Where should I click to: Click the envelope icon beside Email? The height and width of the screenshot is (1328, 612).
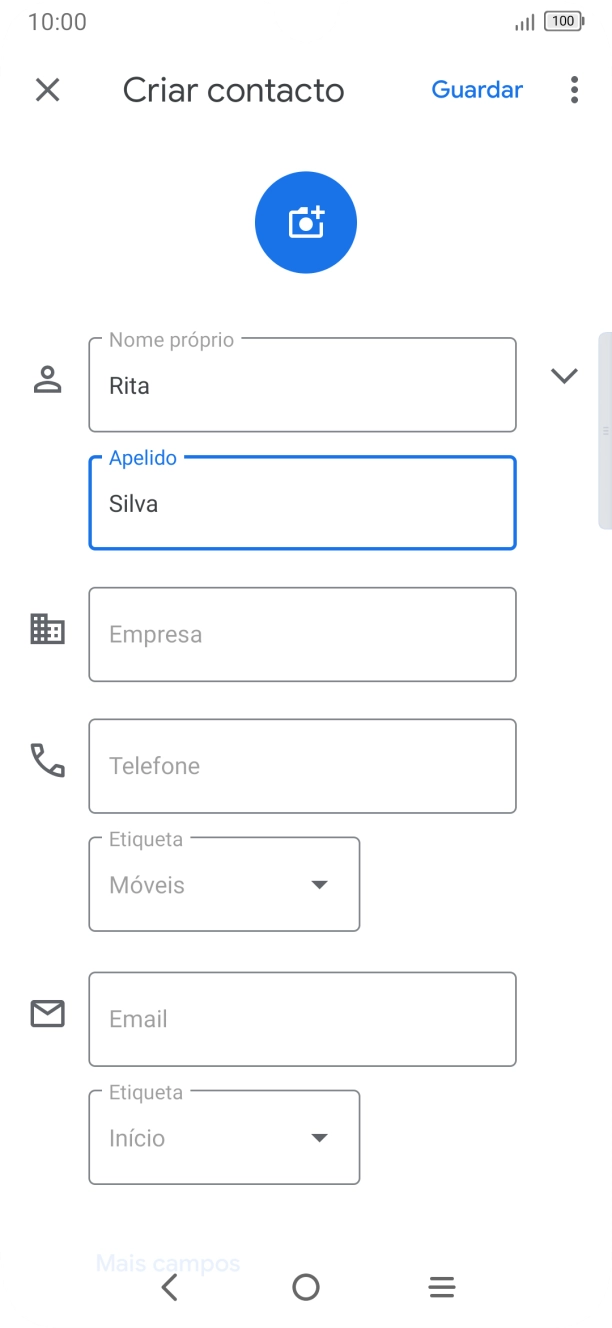47,1013
